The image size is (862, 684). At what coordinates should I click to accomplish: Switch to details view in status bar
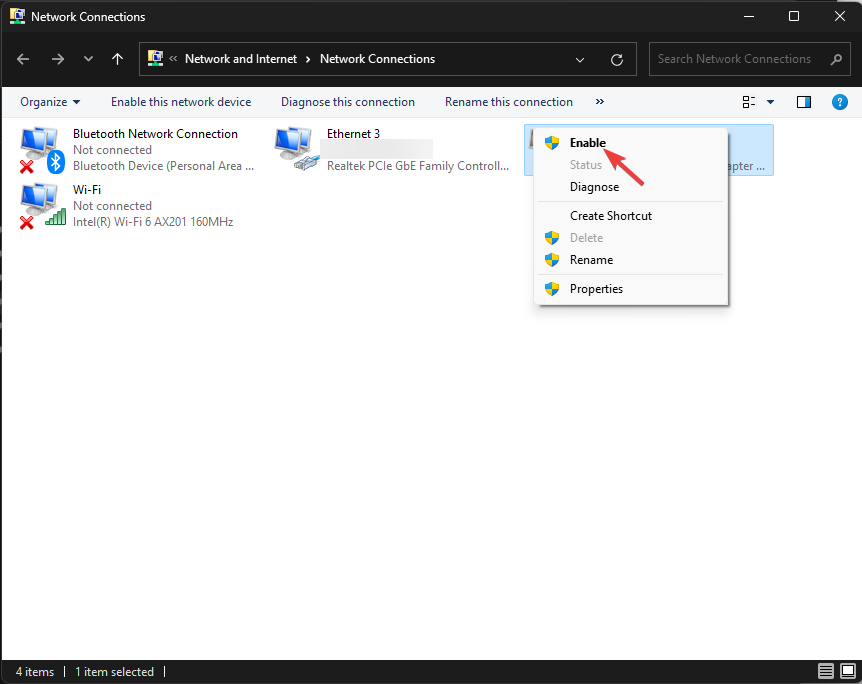pyautogui.click(x=826, y=671)
